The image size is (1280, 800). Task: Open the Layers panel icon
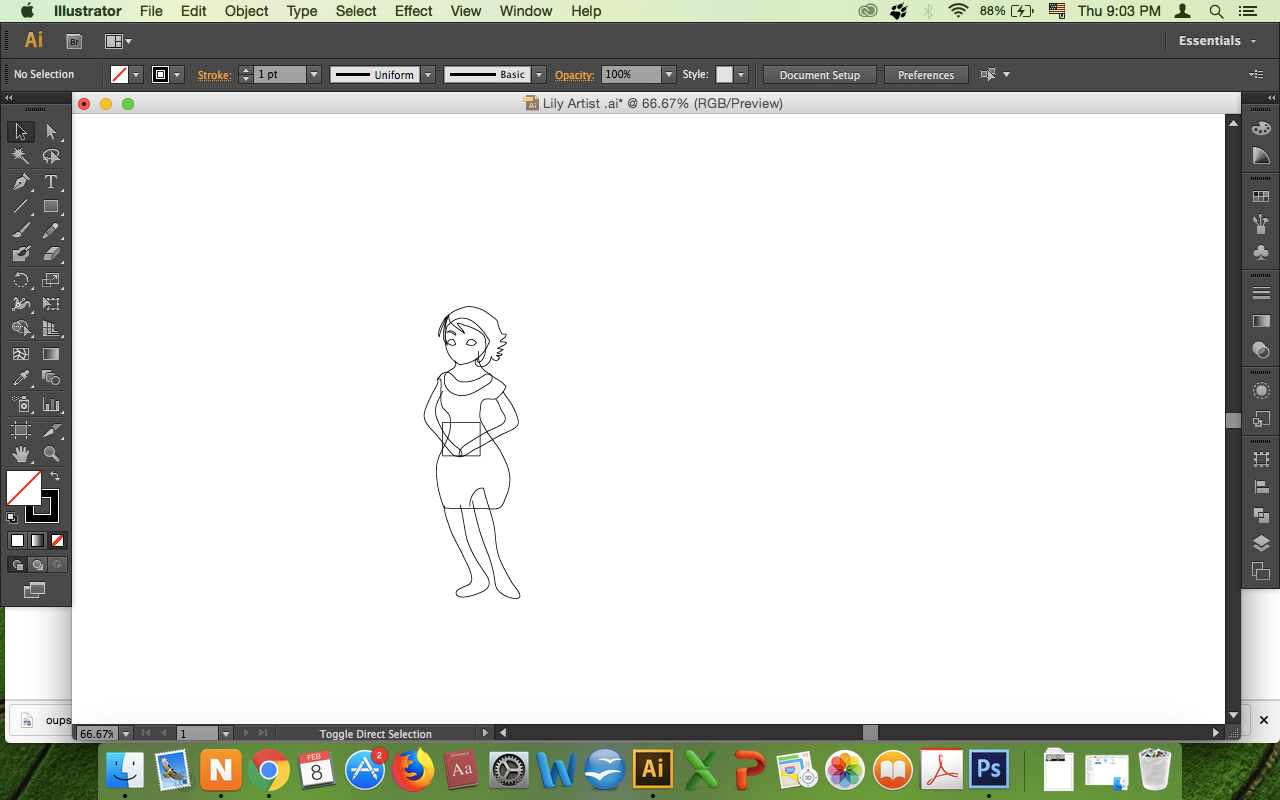pyautogui.click(x=1261, y=543)
